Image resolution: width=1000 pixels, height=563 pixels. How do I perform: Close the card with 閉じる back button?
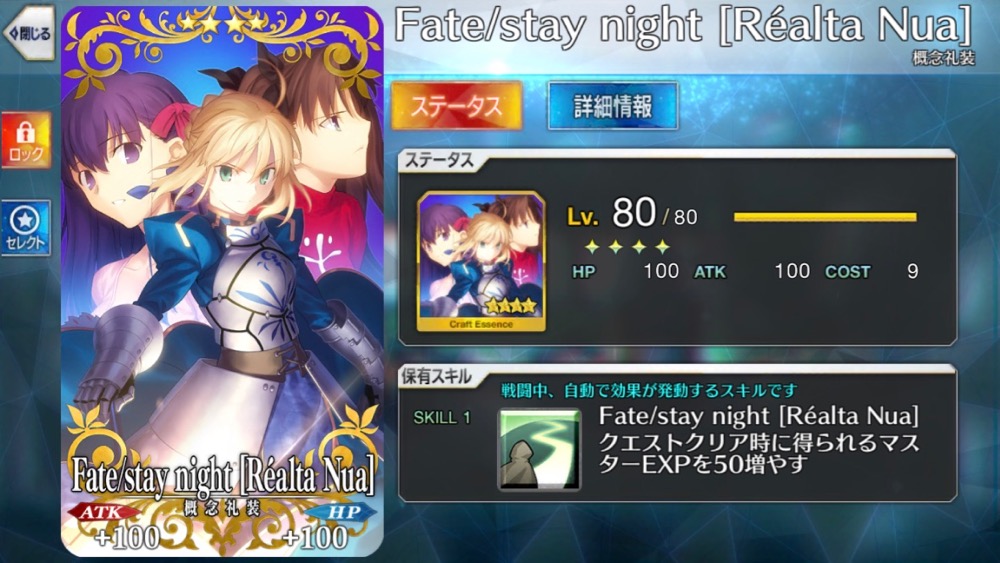29,33
